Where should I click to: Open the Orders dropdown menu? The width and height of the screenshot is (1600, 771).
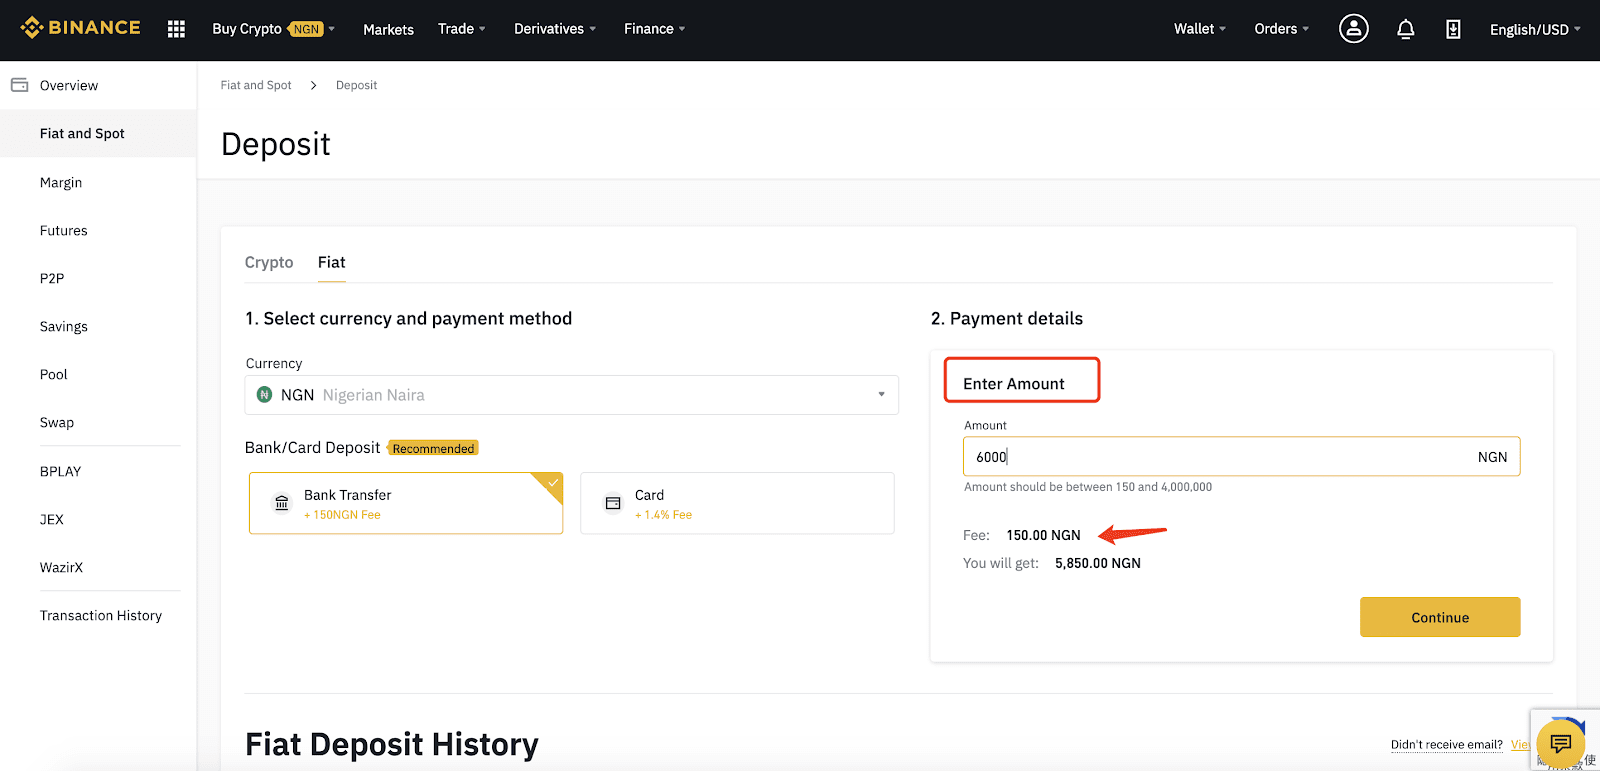click(x=1281, y=29)
